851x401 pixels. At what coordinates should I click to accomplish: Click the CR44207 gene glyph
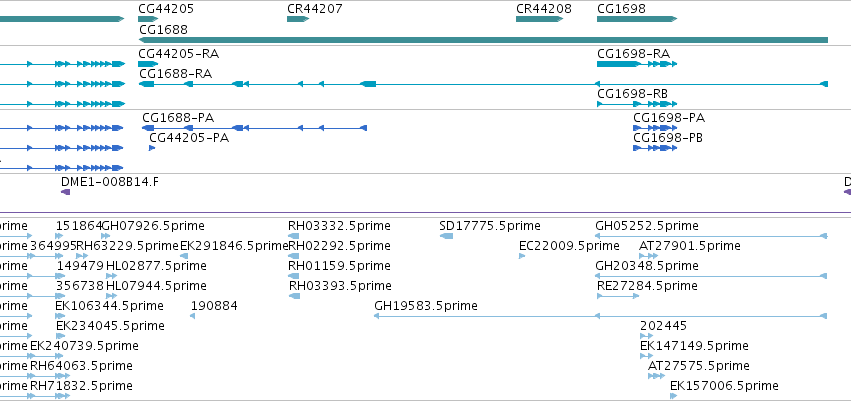(x=298, y=19)
